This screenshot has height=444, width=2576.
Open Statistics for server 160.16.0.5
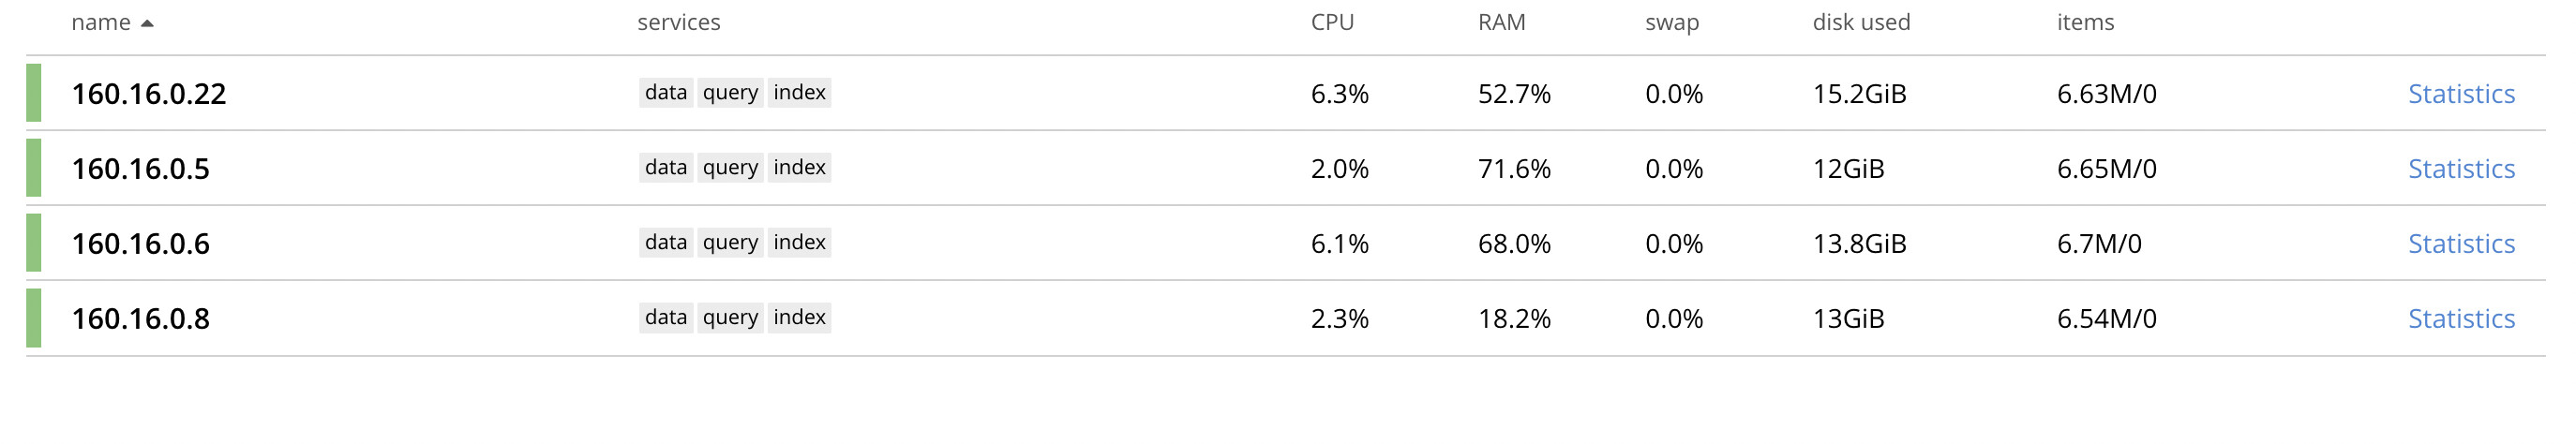(2461, 169)
